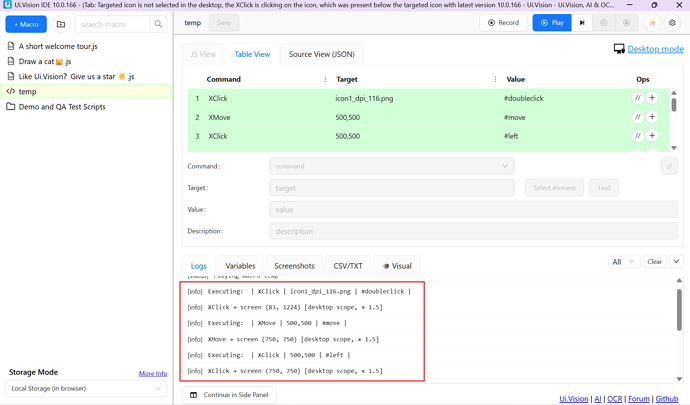Click the second disabled round toolbar icon
This screenshot has height=405, width=690.
(x=627, y=23)
